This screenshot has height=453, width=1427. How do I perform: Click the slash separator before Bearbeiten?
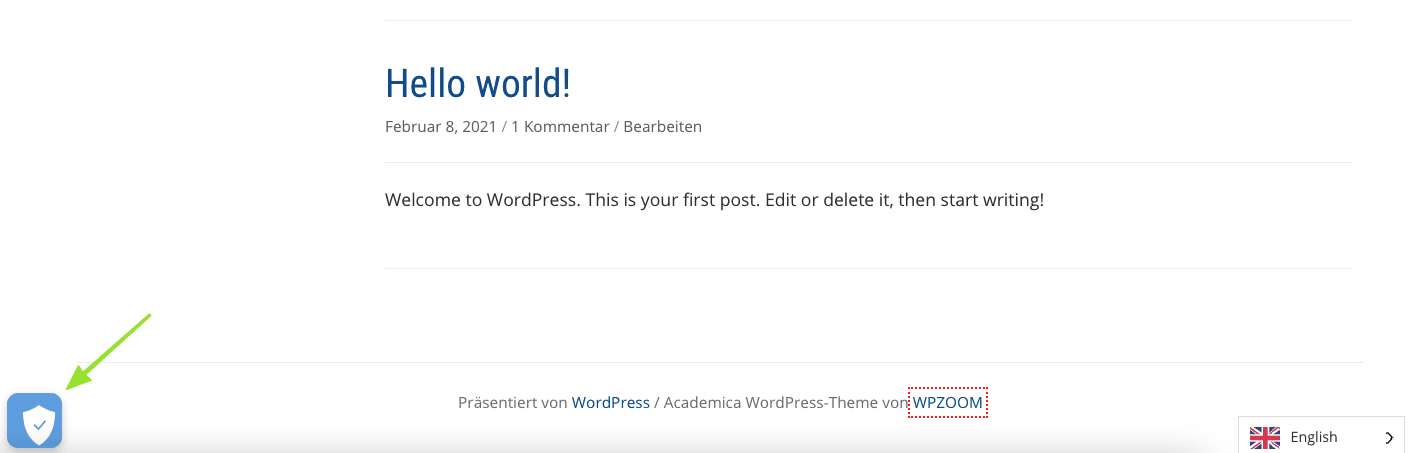(x=617, y=127)
